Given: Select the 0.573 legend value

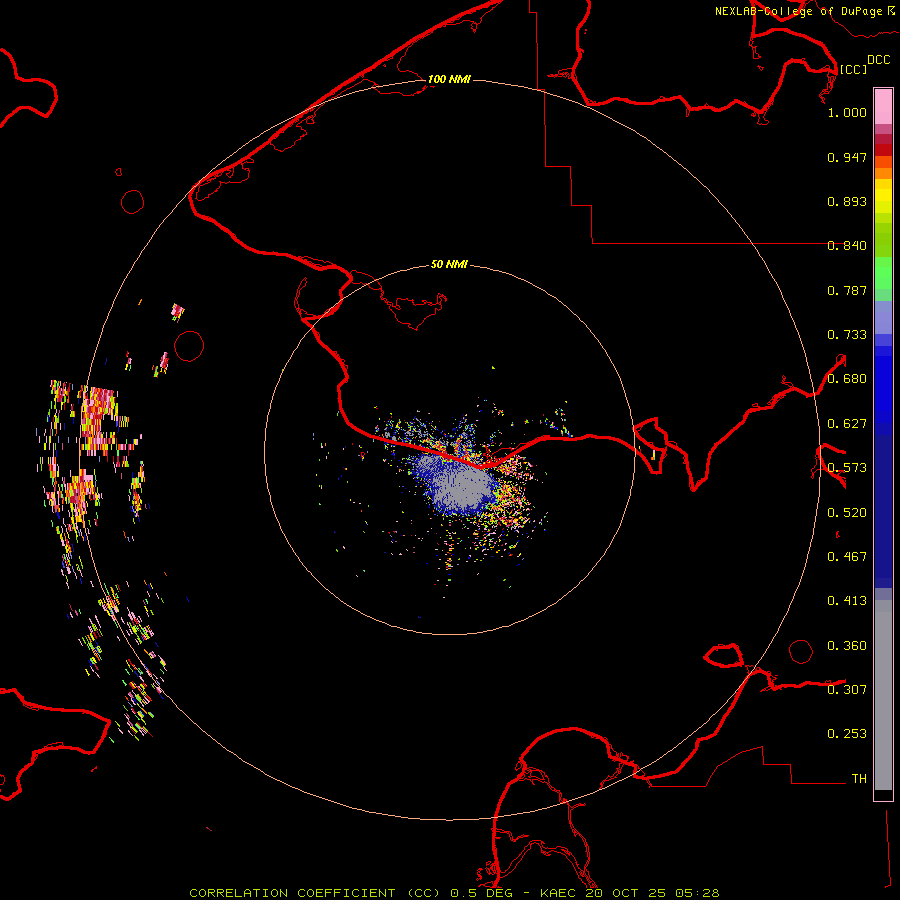Looking at the screenshot, I should pyautogui.click(x=847, y=468).
